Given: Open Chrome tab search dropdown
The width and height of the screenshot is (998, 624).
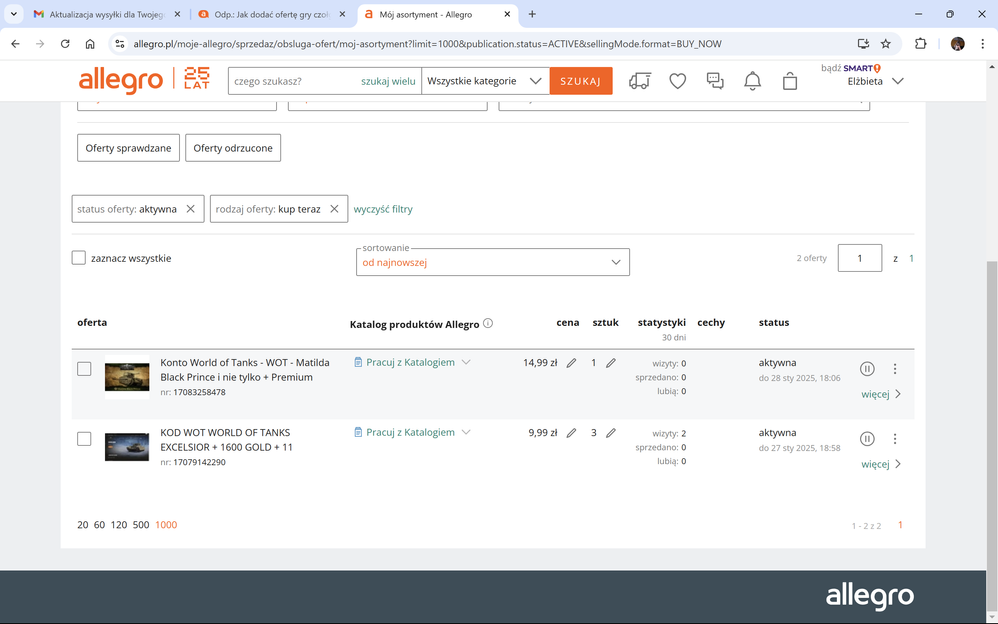Looking at the screenshot, I should [13, 14].
